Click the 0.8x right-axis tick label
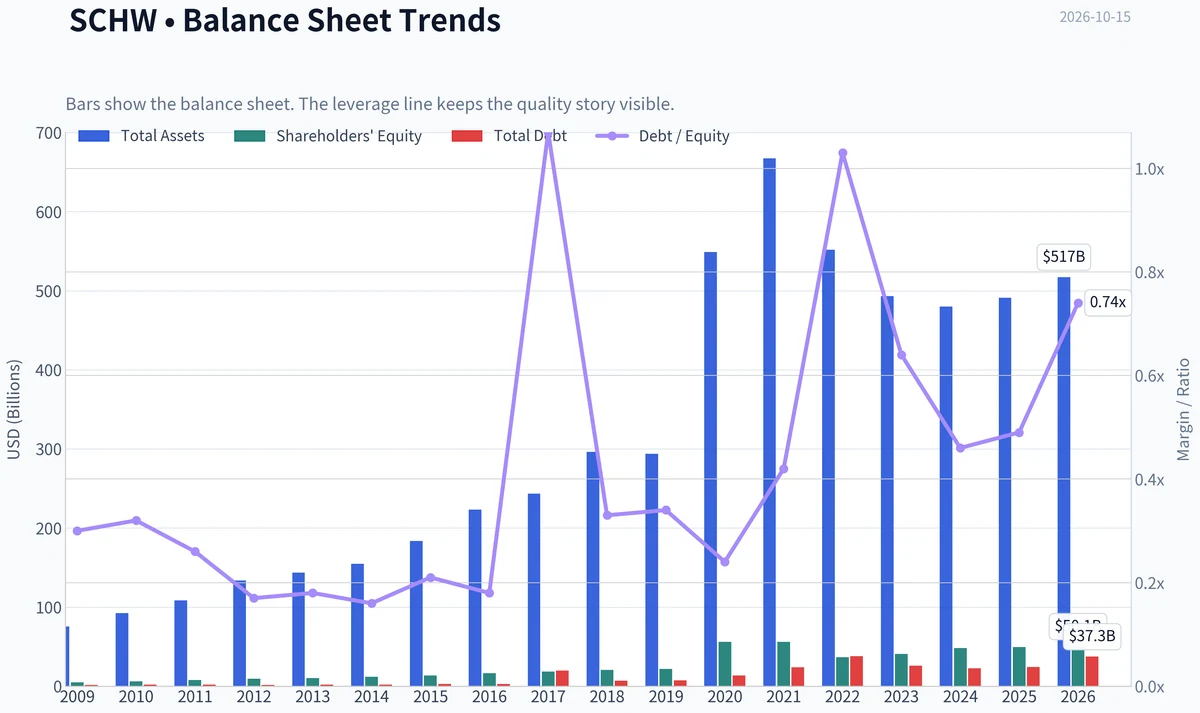1200x713 pixels. click(x=1150, y=272)
